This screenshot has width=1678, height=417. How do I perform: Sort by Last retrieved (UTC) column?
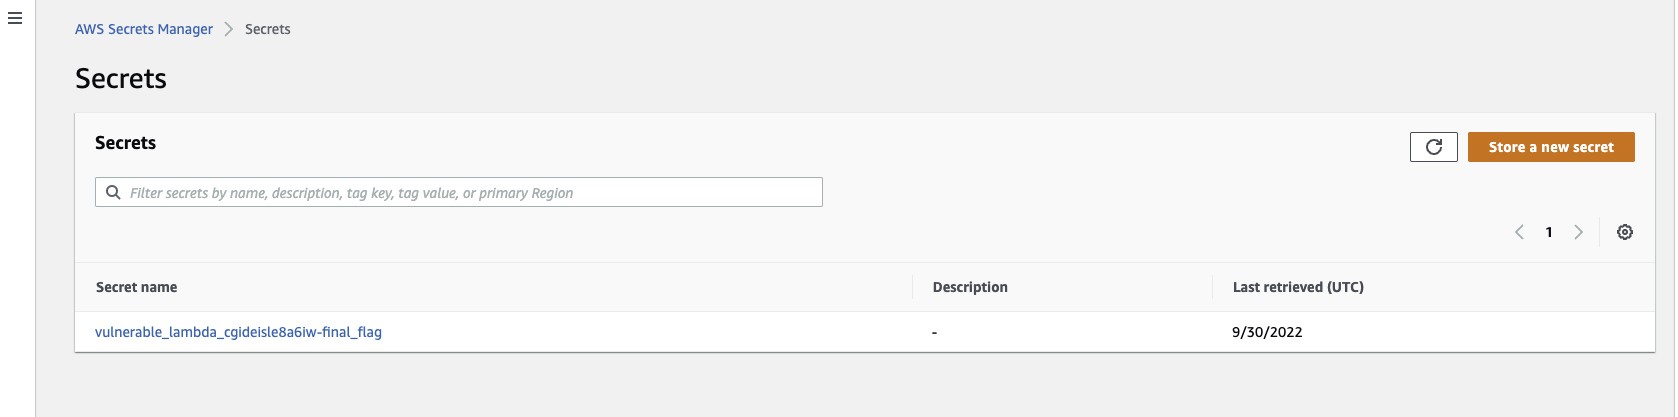pos(1298,287)
